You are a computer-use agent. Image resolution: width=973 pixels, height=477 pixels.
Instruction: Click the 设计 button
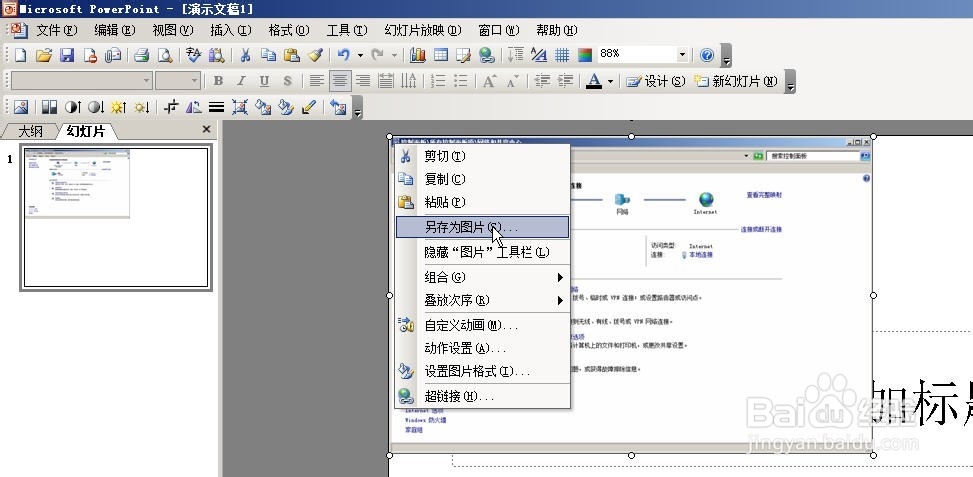coord(655,81)
